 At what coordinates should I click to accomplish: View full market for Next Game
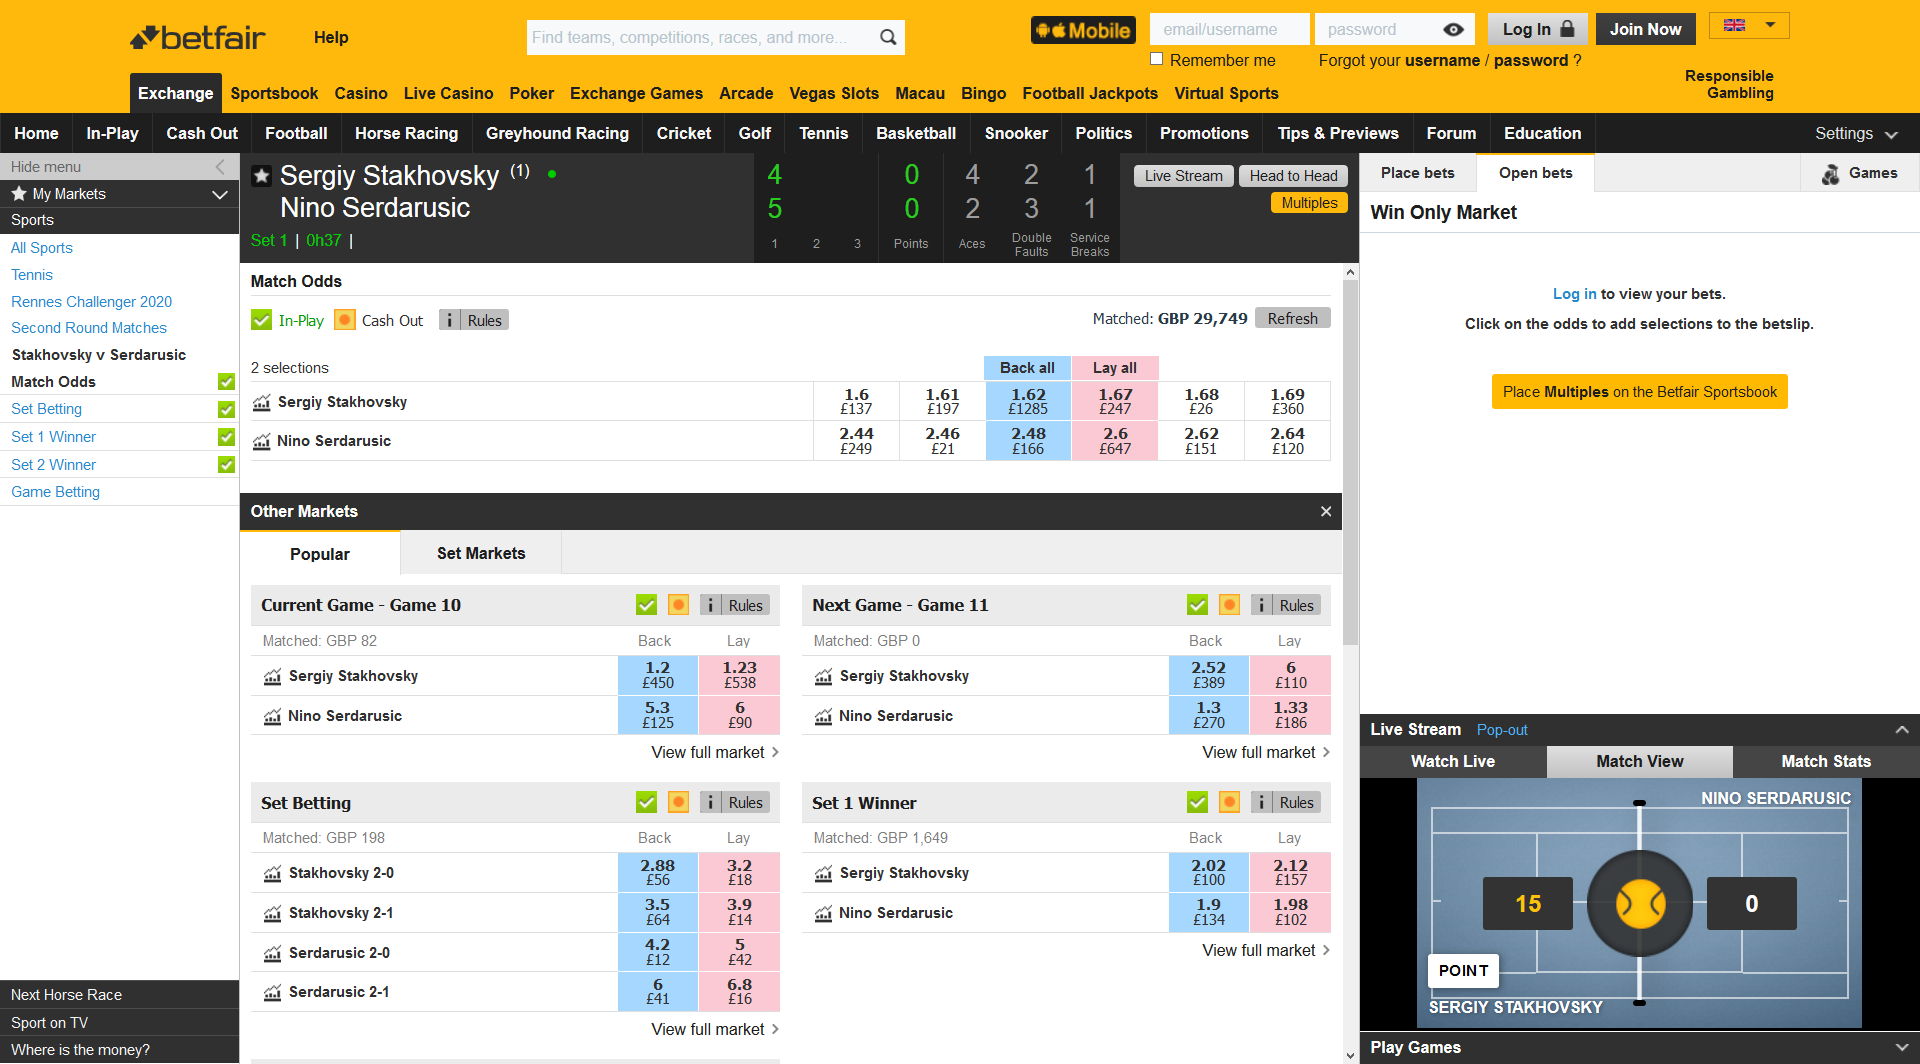pos(1266,752)
